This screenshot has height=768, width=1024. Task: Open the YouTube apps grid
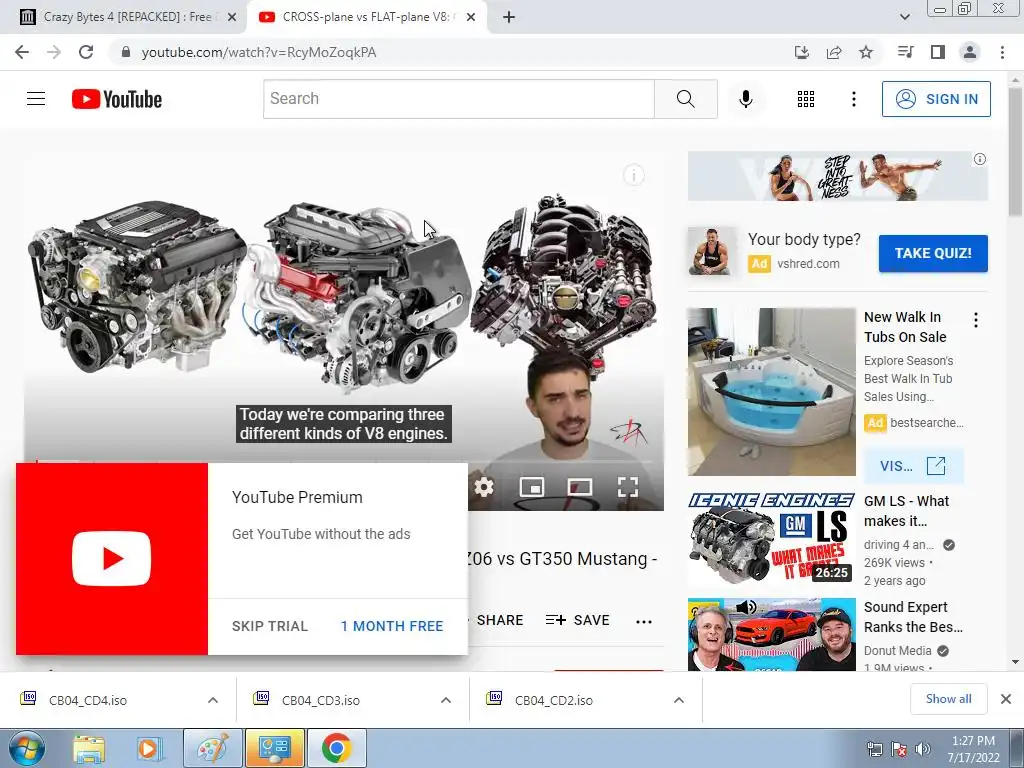tap(806, 99)
